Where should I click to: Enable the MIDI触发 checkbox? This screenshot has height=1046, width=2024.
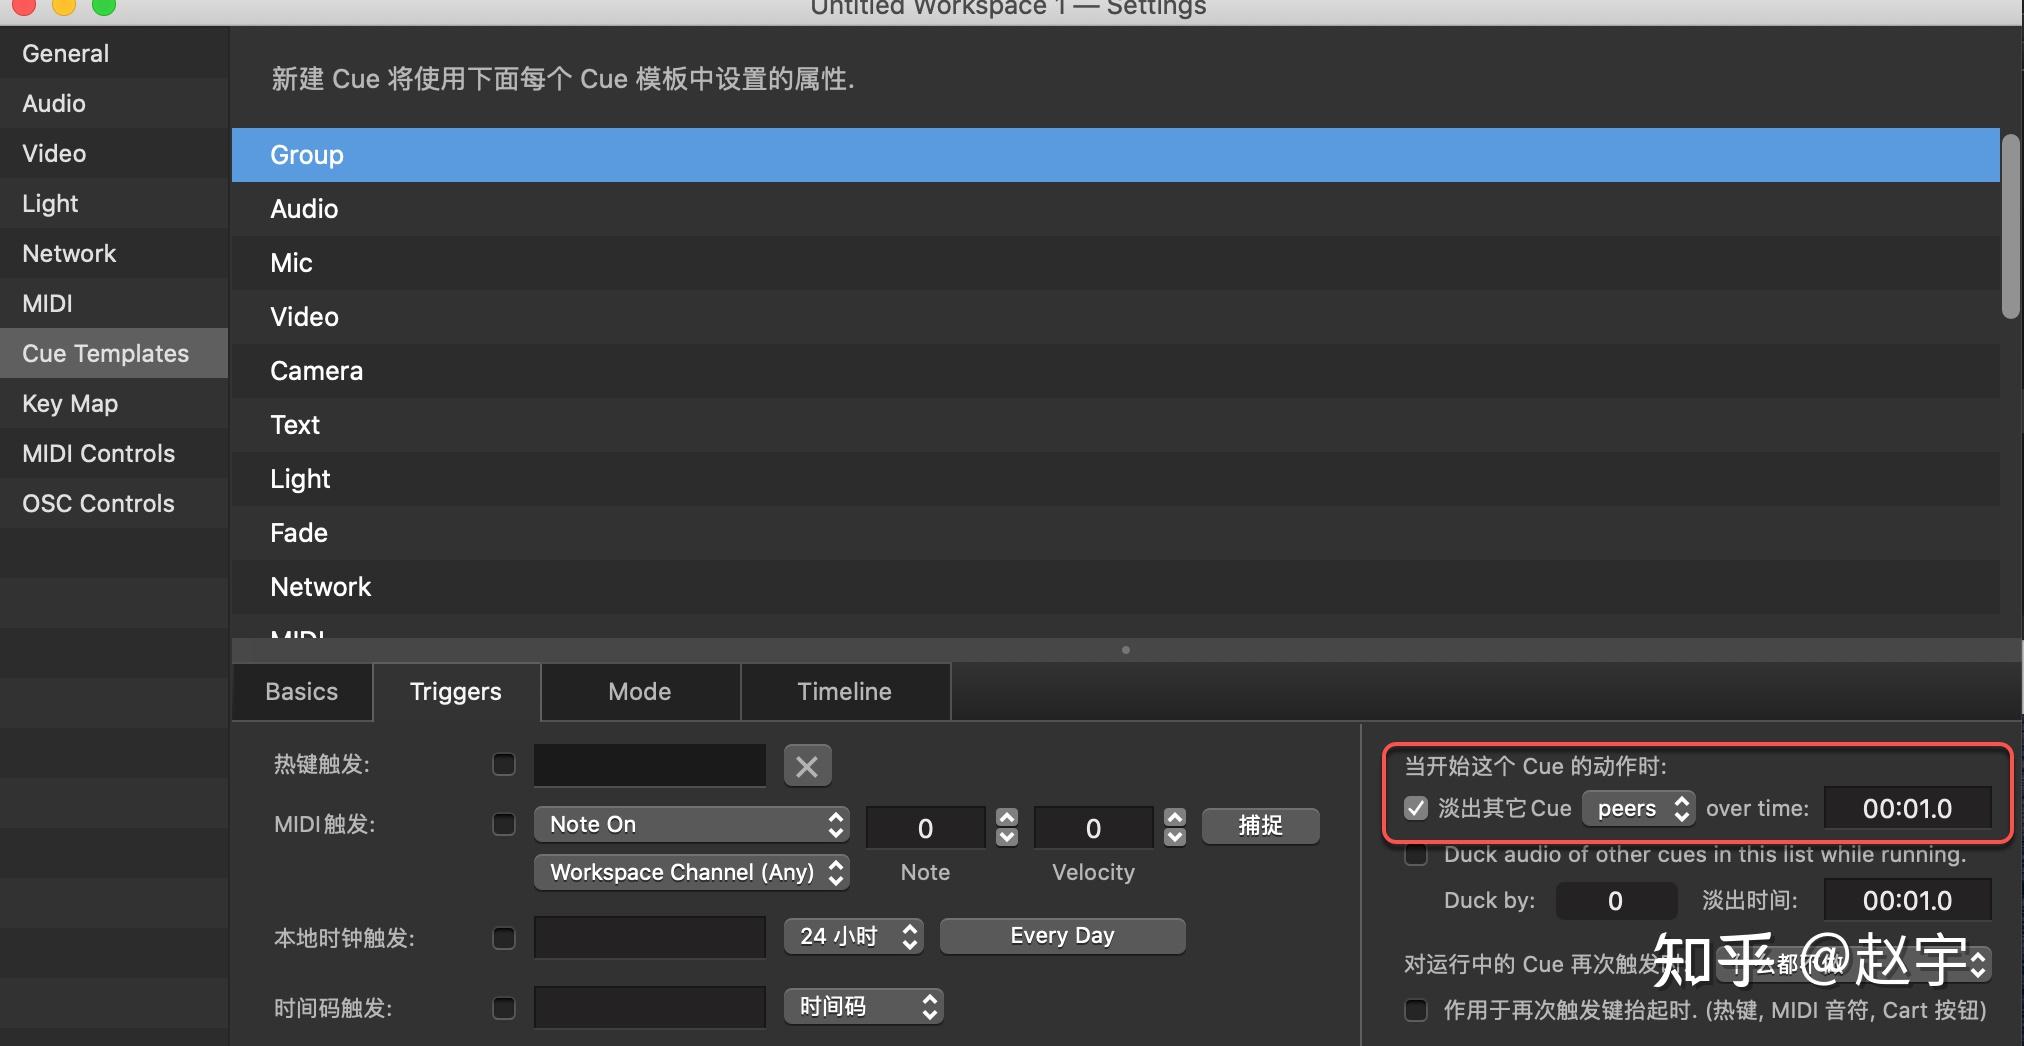click(x=504, y=824)
